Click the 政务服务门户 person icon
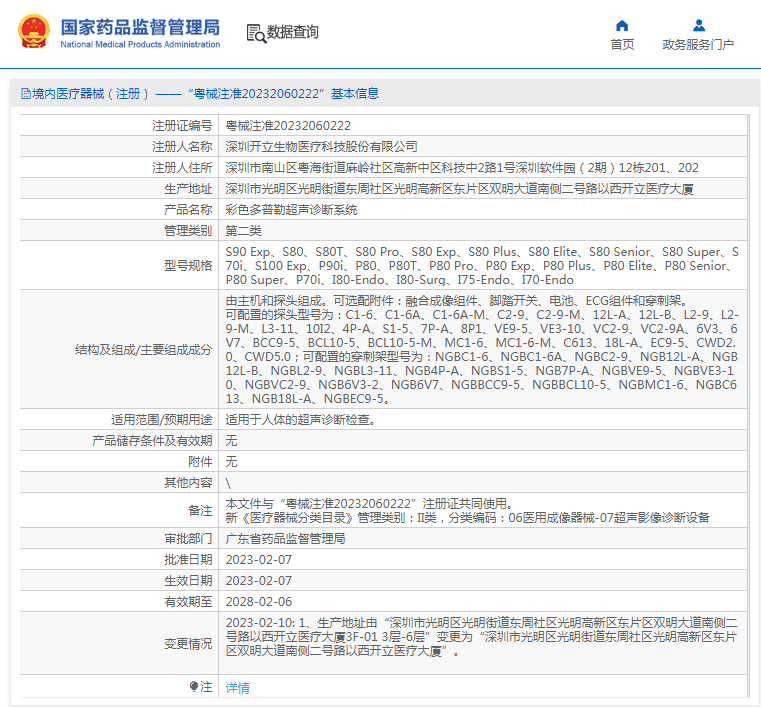Screen dimensions: 761x707 (698, 25)
